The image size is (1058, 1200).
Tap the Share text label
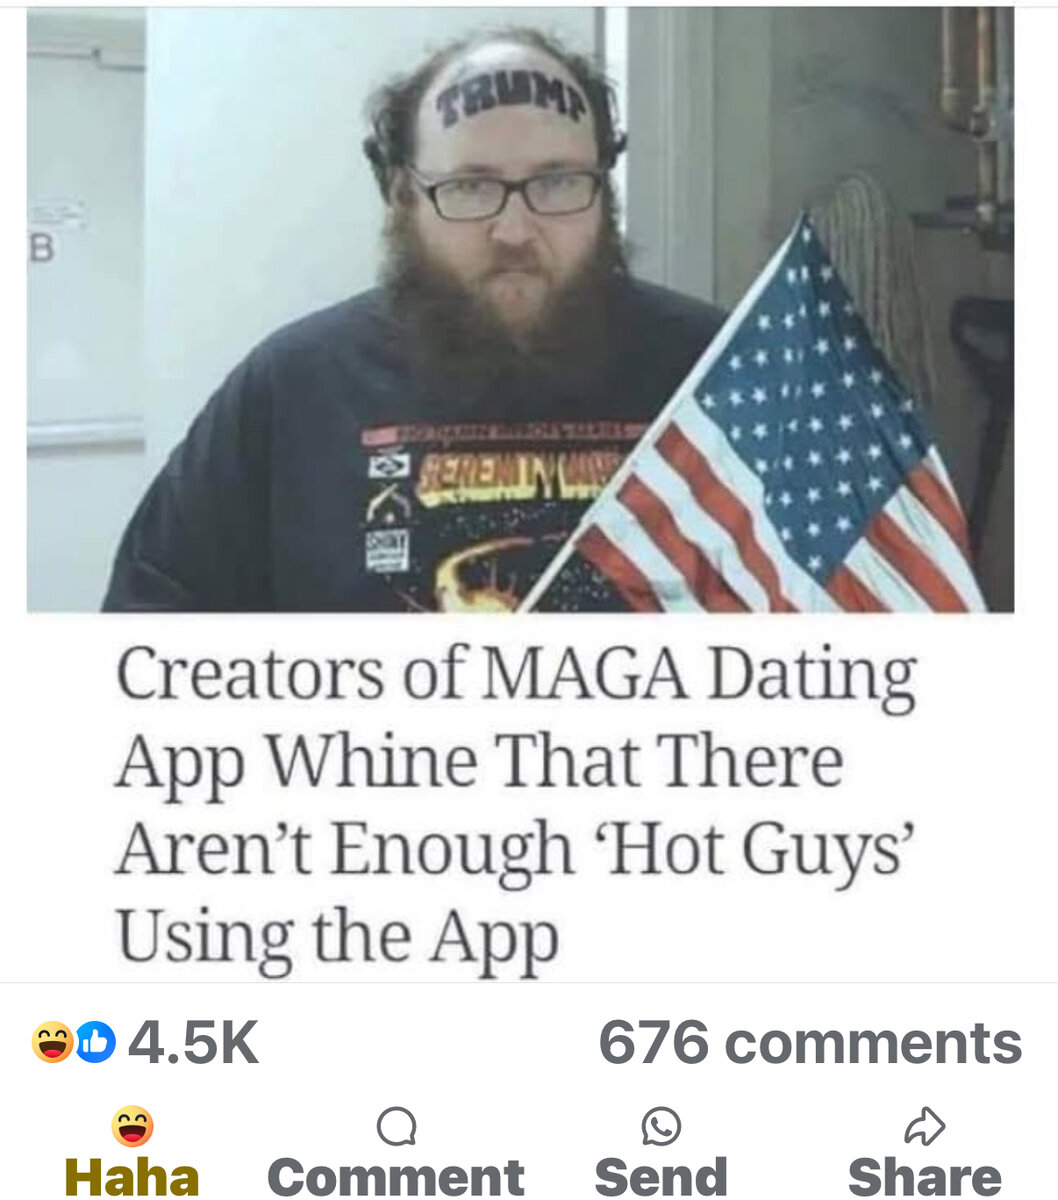[924, 1177]
